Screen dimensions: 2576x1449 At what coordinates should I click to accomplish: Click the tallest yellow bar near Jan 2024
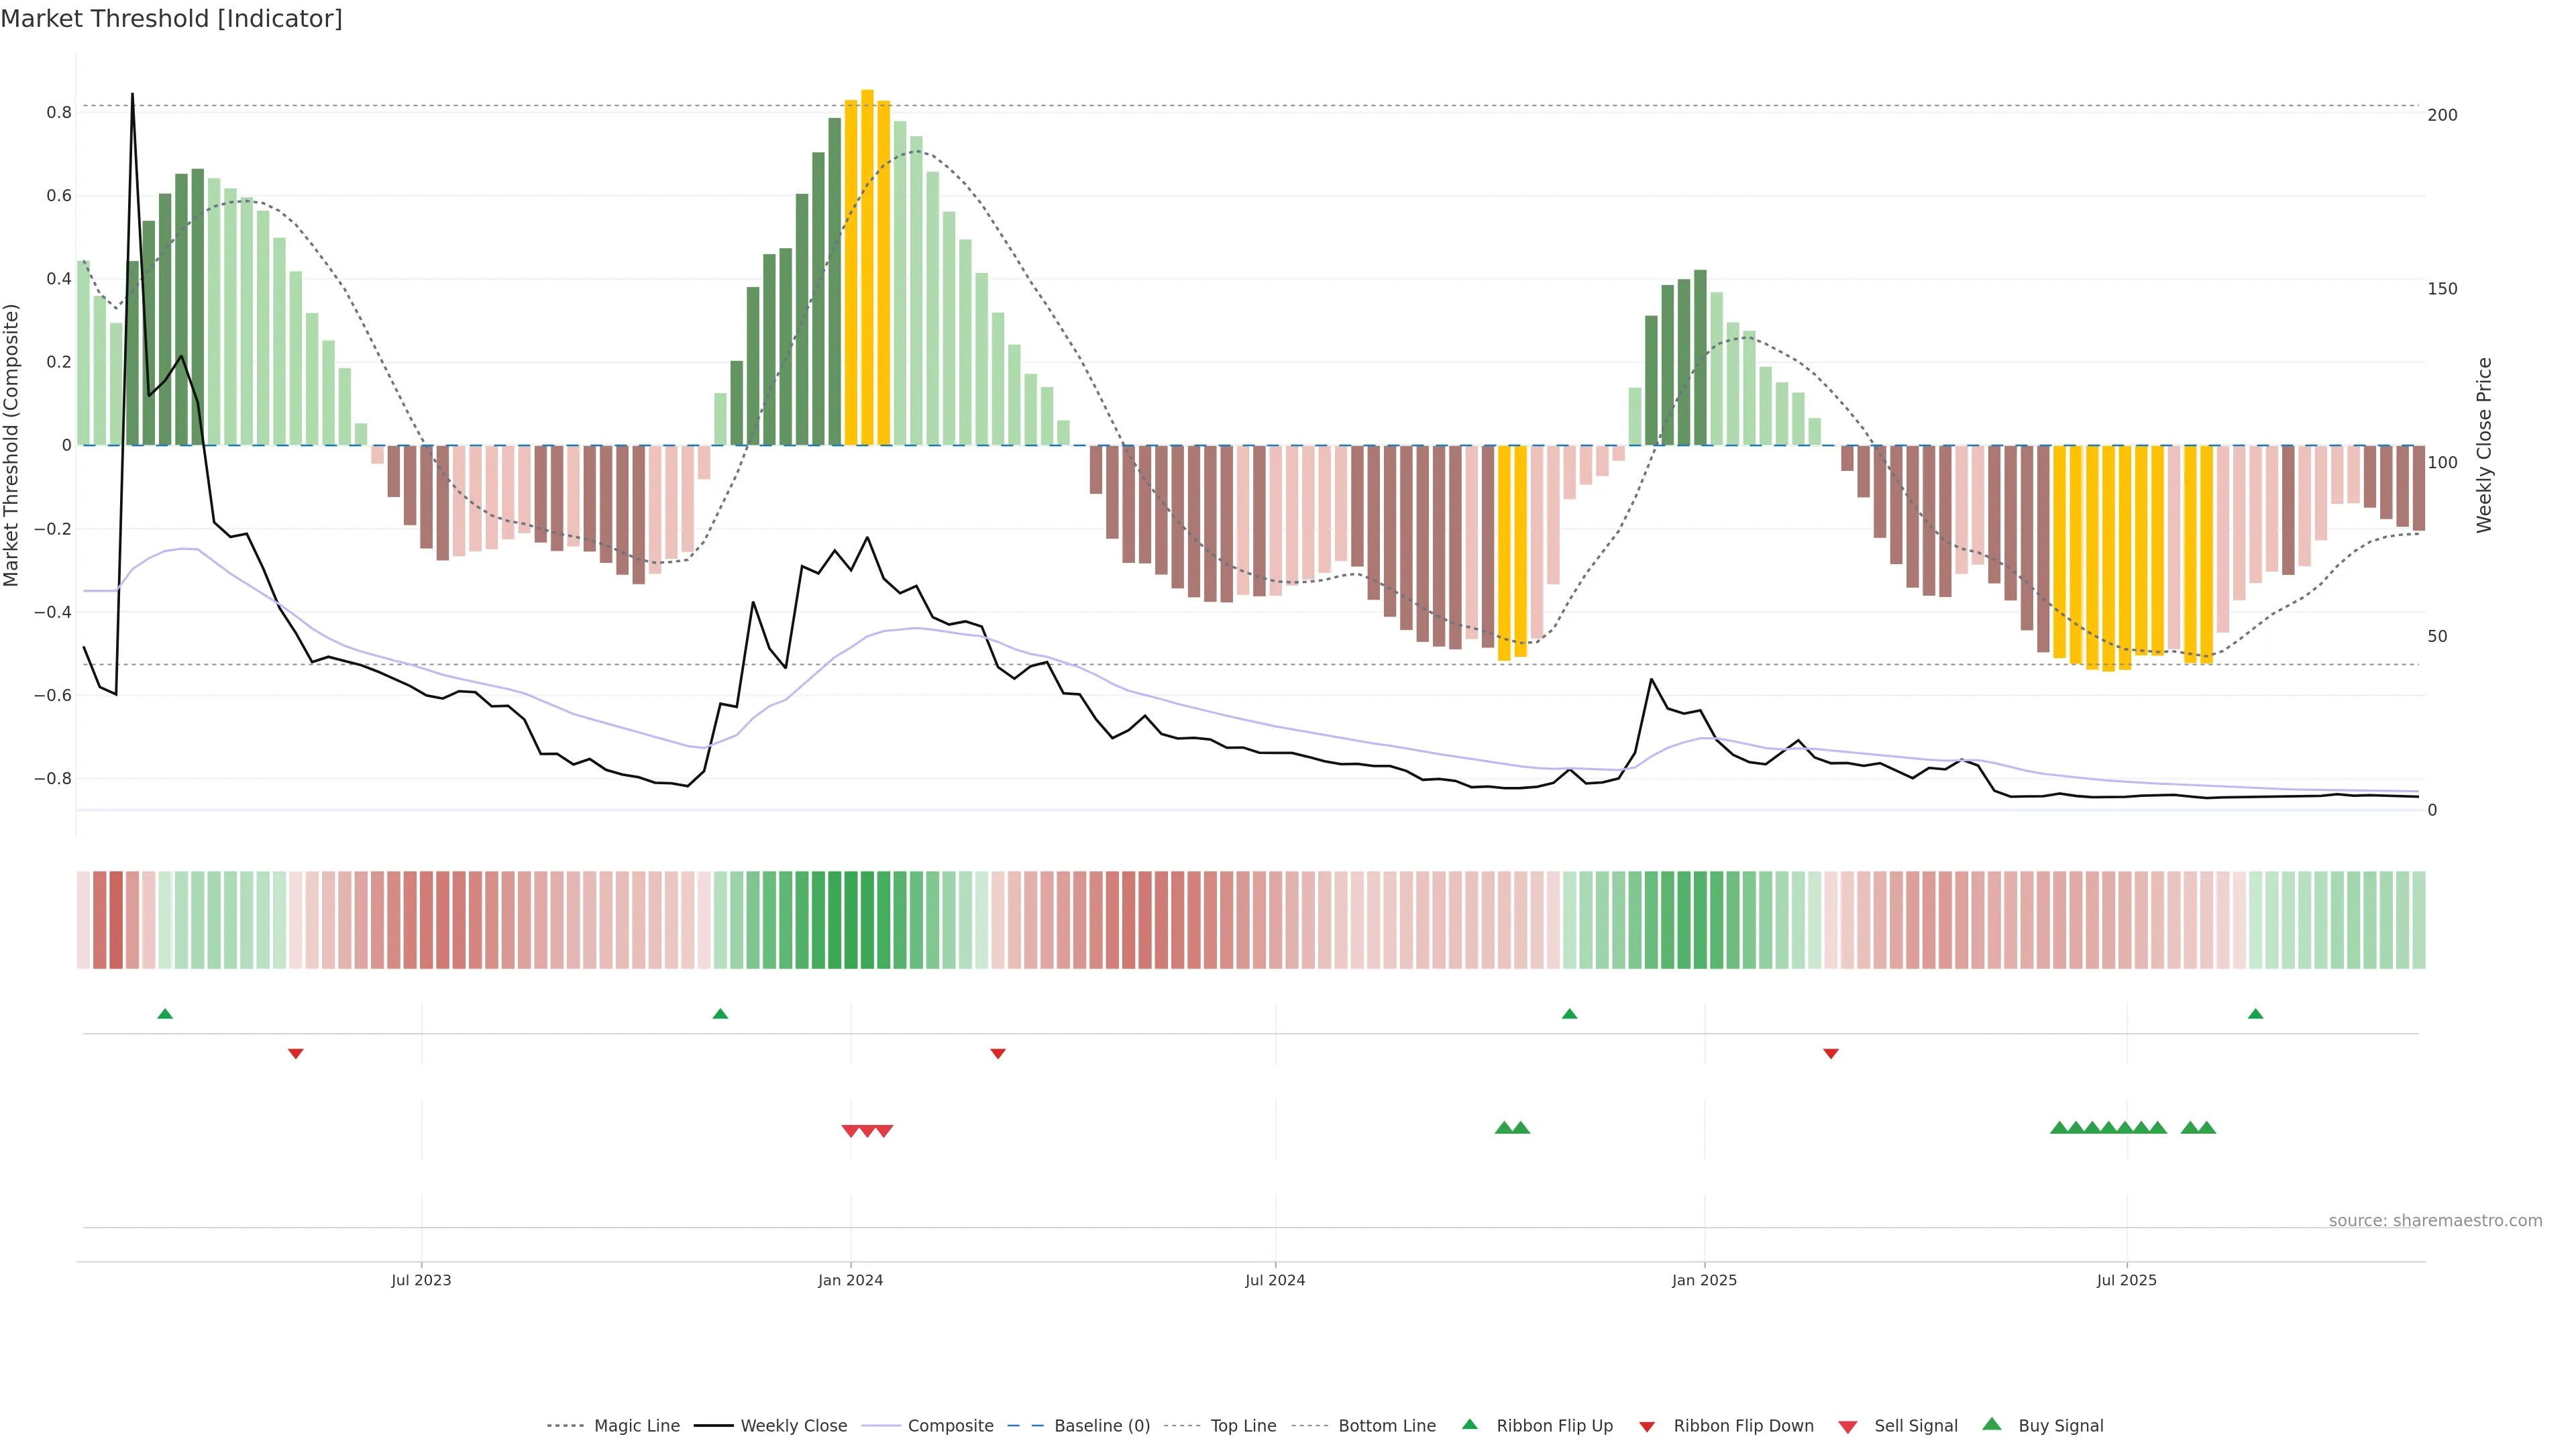(867, 268)
